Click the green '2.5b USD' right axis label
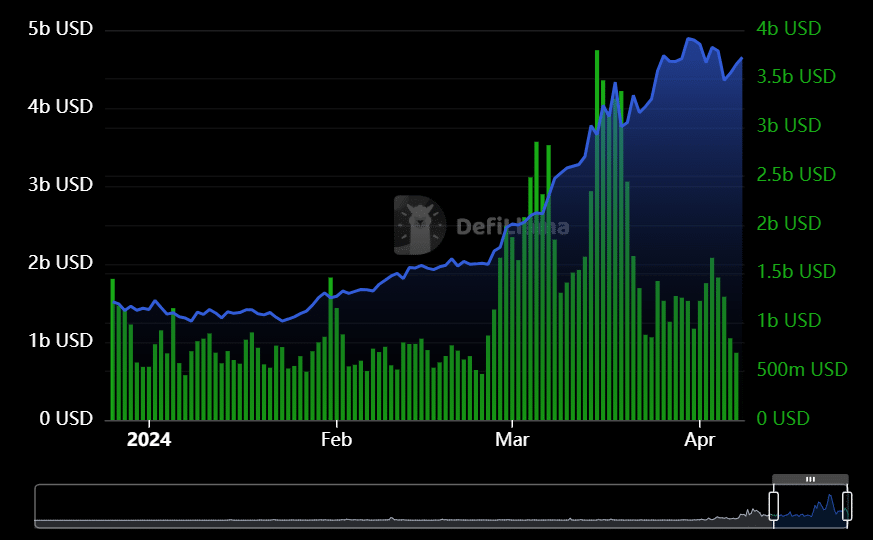This screenshot has width=873, height=540. tap(796, 174)
